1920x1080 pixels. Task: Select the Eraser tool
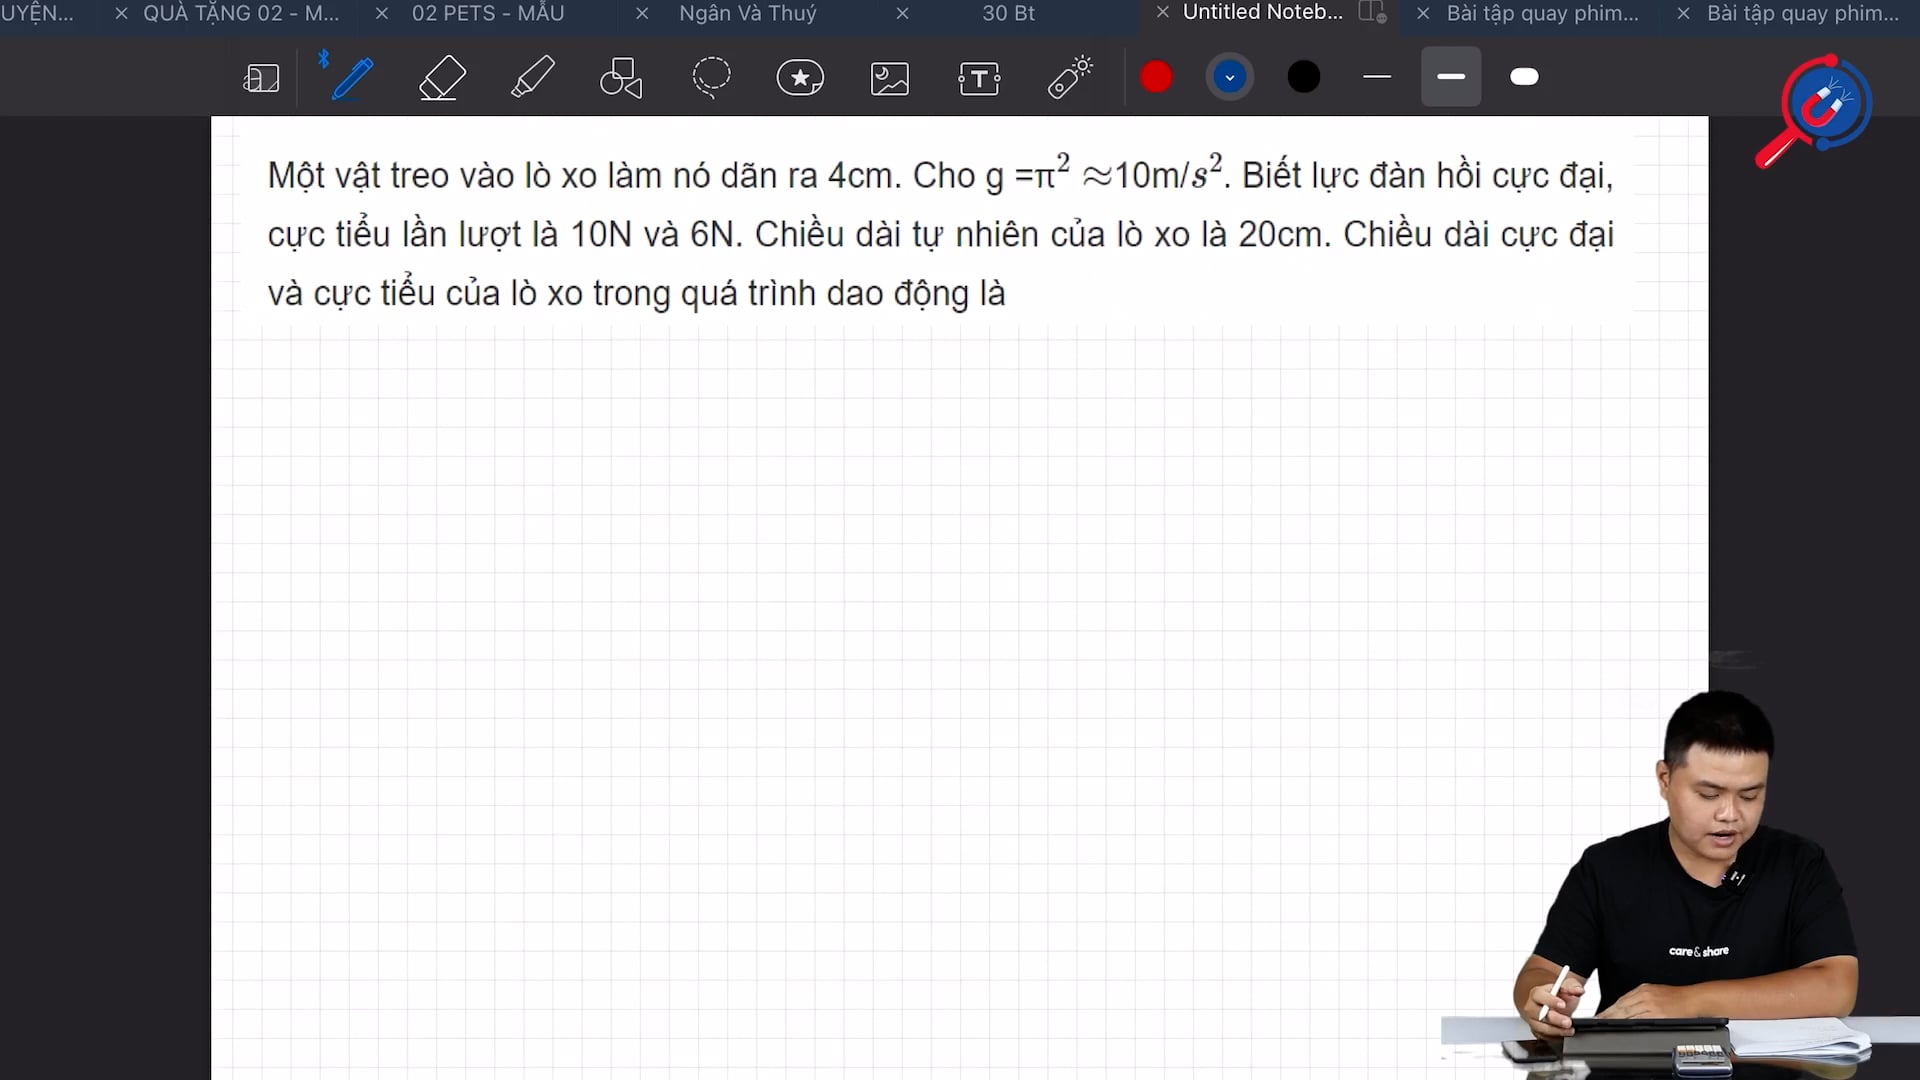tap(442, 78)
